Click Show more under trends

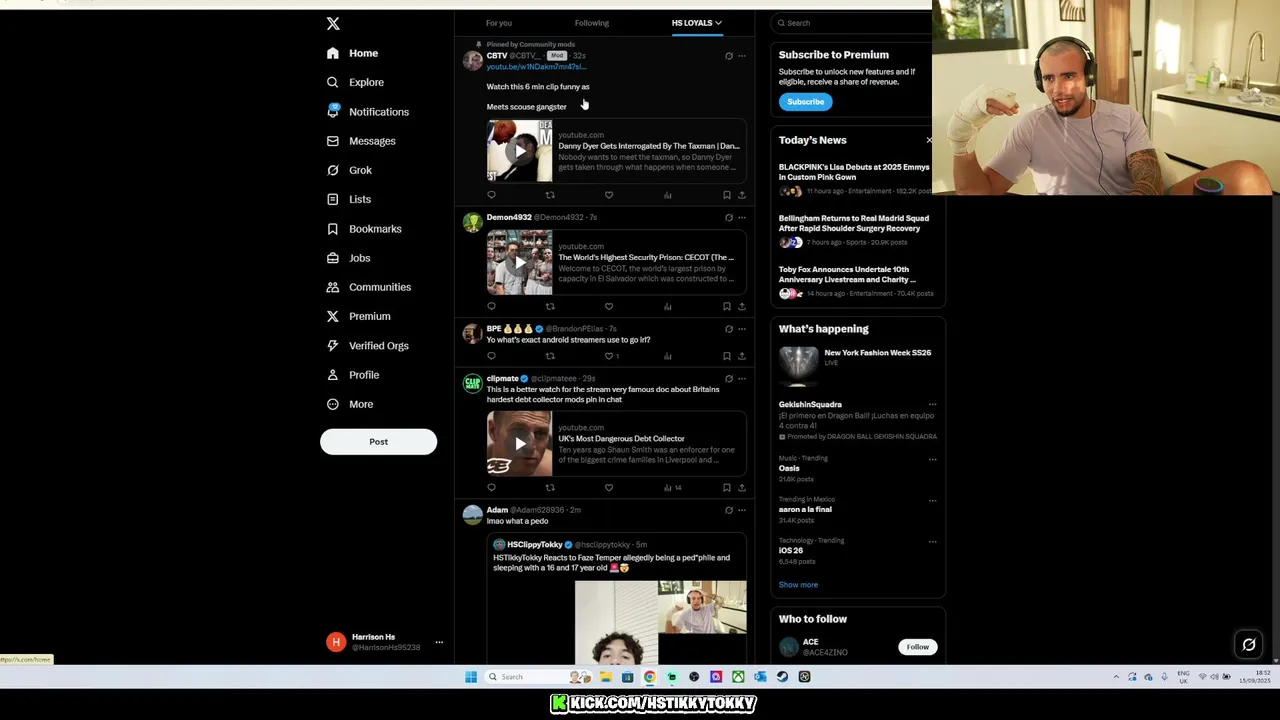(x=798, y=585)
